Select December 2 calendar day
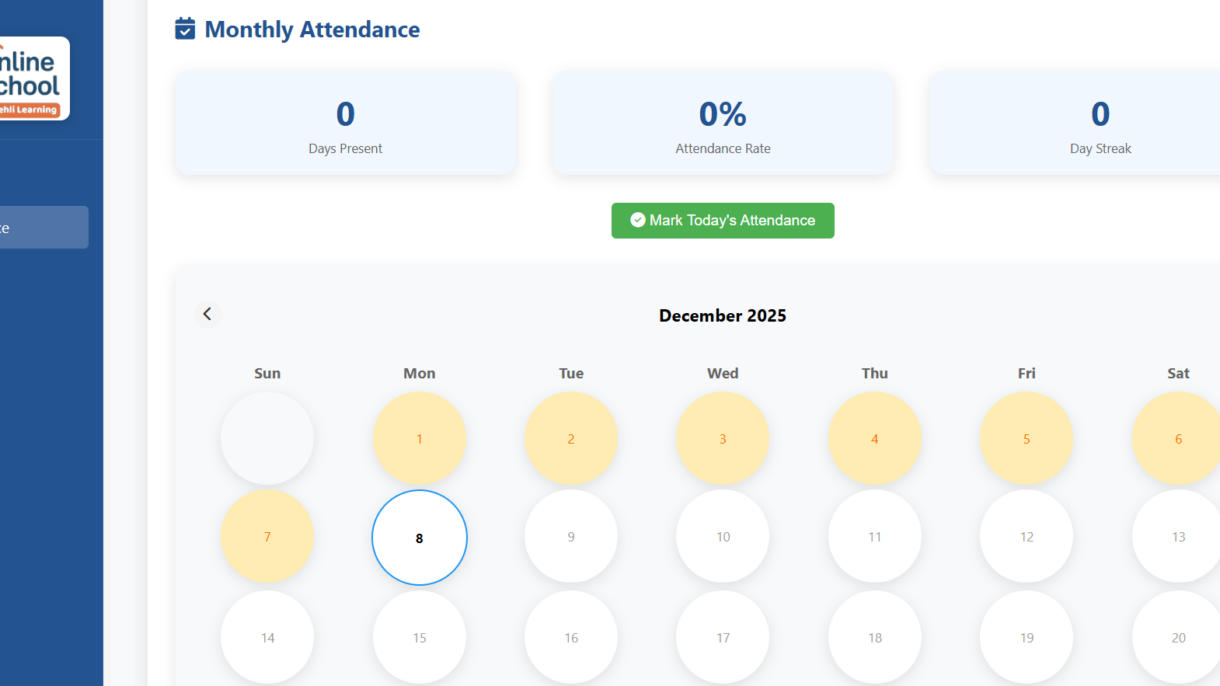The width and height of the screenshot is (1220, 686). coord(571,439)
